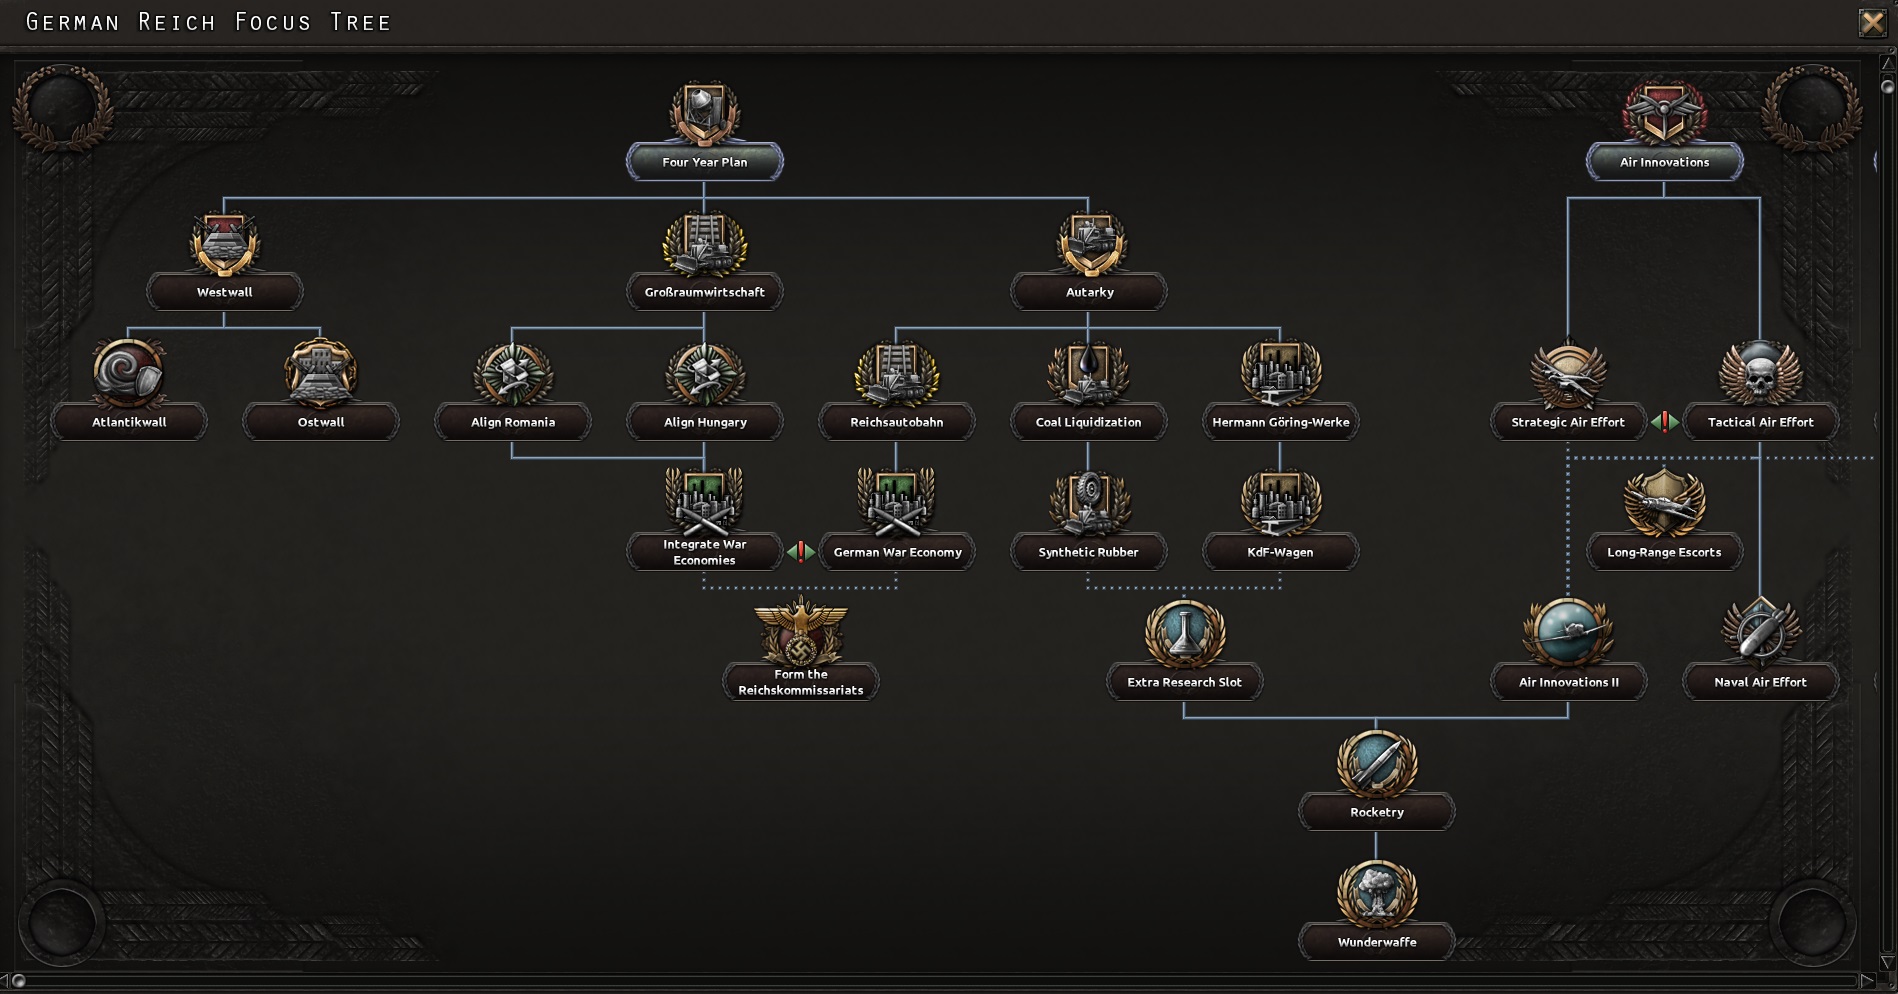Select the Align Romania focus icon
This screenshot has height=994, width=1898.
tap(512, 374)
